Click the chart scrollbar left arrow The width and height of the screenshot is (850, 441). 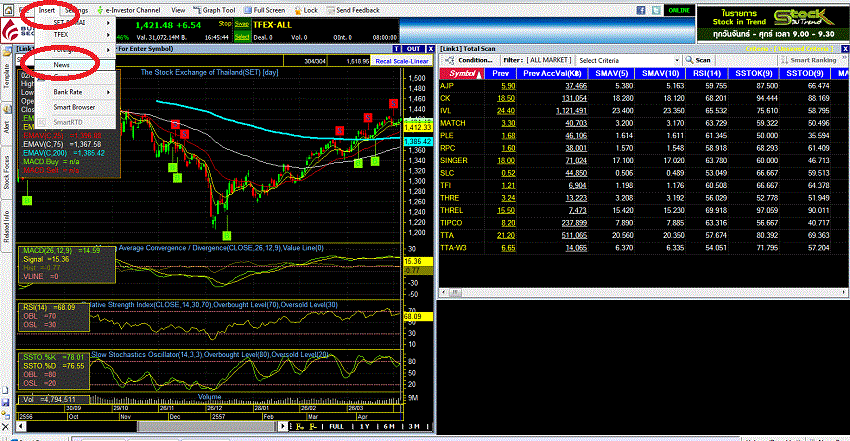point(21,426)
